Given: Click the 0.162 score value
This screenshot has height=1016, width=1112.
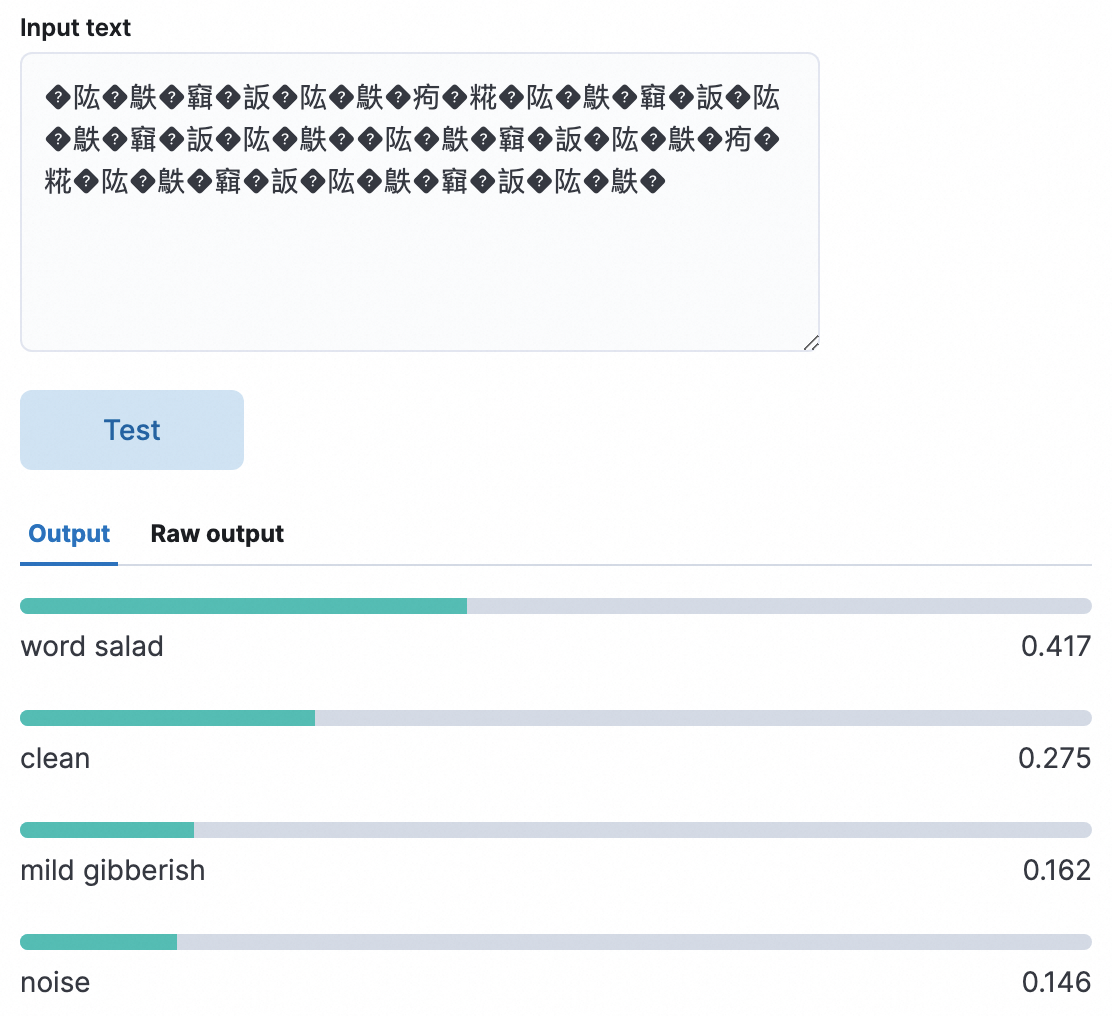Looking at the screenshot, I should [x=1056, y=870].
